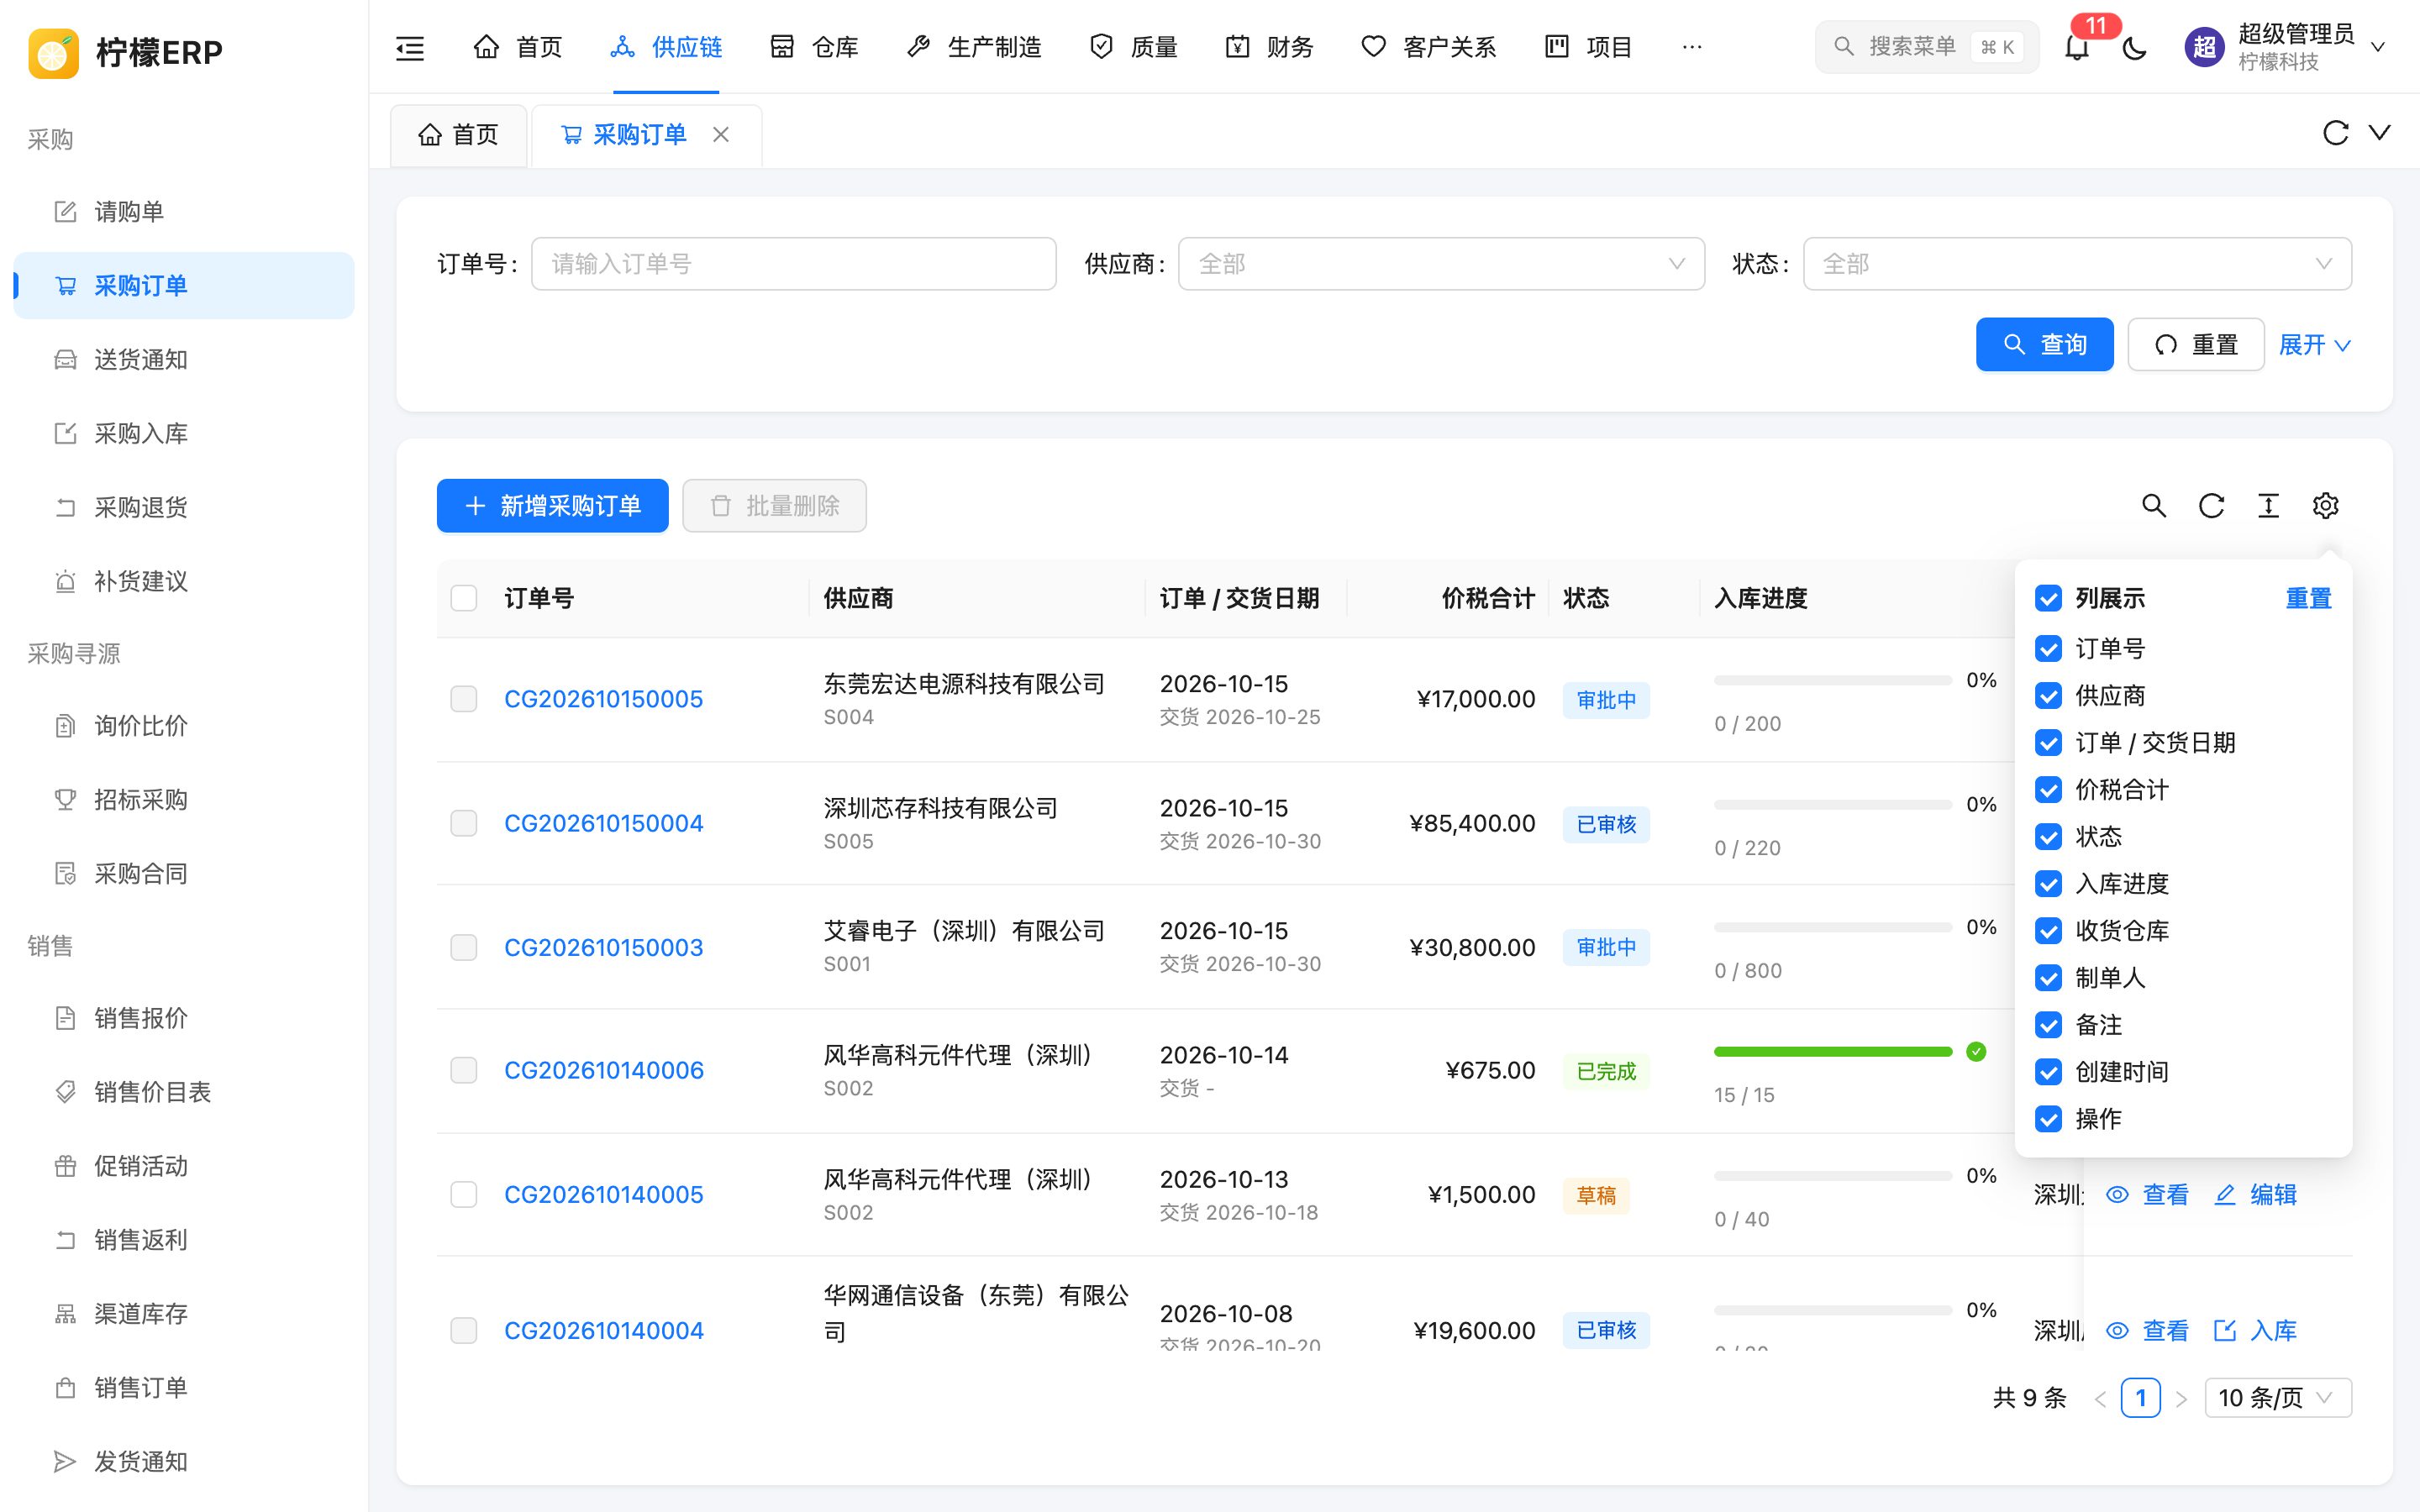This screenshot has width=2420, height=1512.
Task: Expand the tab bar chevron menu
Action: point(2380,133)
